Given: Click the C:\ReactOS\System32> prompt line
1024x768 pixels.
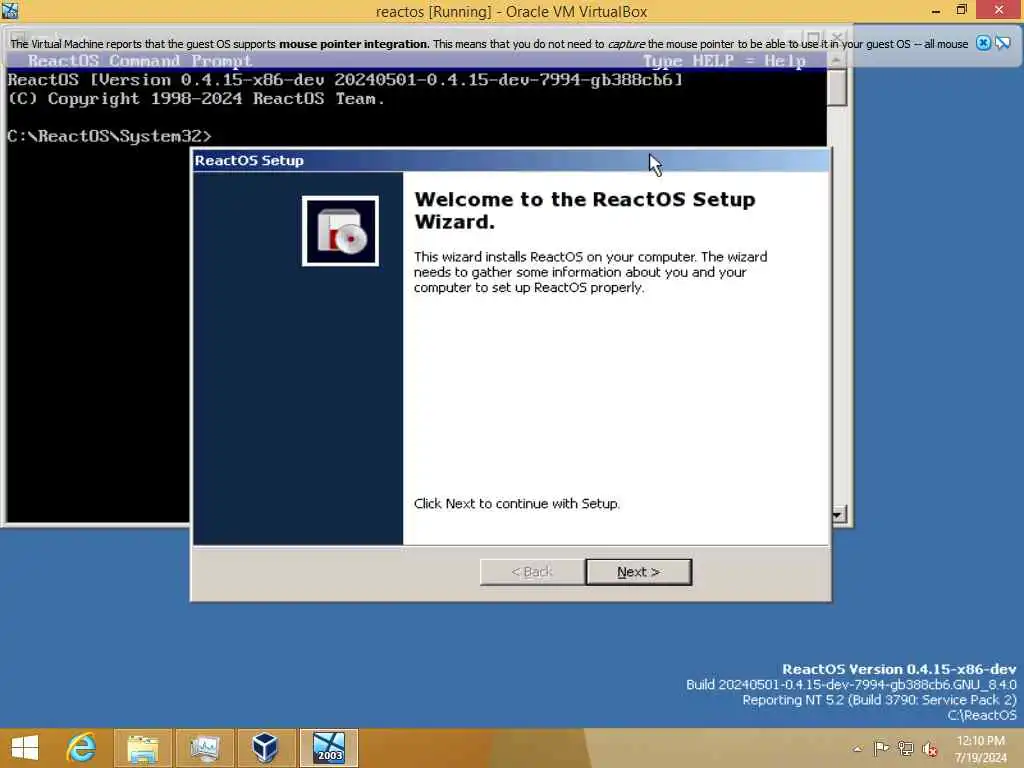Looking at the screenshot, I should 110,136.
